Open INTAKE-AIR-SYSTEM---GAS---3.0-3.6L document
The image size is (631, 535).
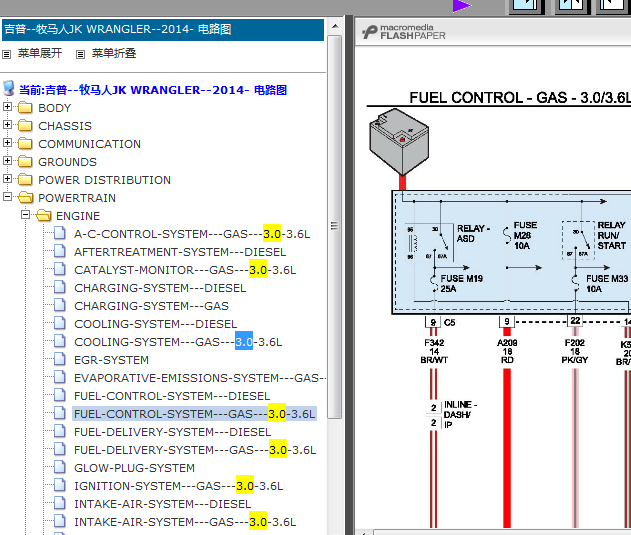(185, 522)
